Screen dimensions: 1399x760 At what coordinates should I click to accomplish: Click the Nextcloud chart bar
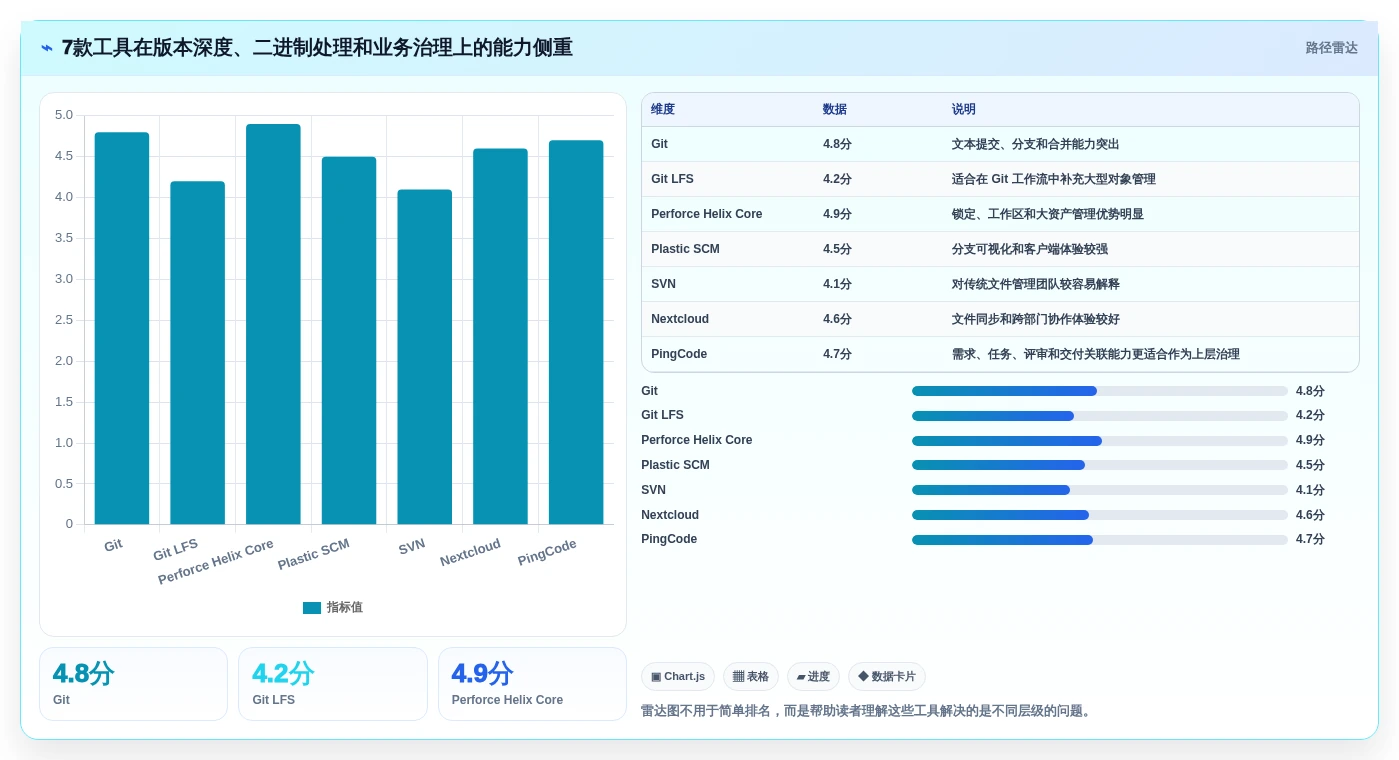point(500,336)
